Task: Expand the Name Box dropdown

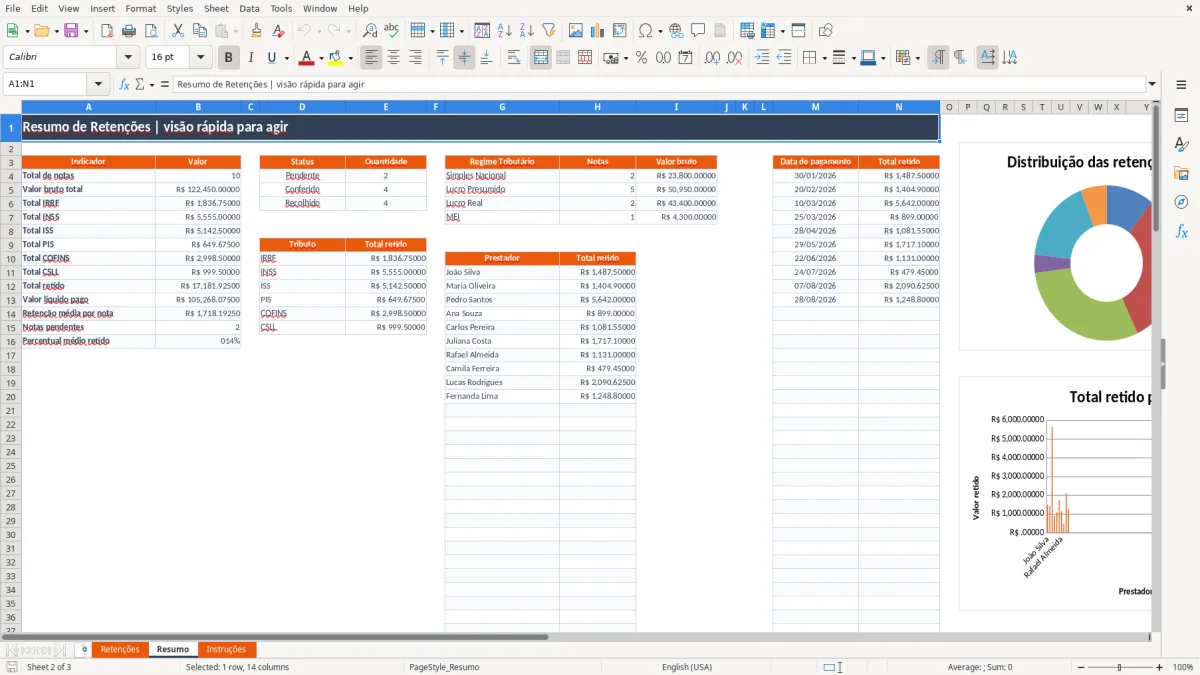Action: [98, 84]
